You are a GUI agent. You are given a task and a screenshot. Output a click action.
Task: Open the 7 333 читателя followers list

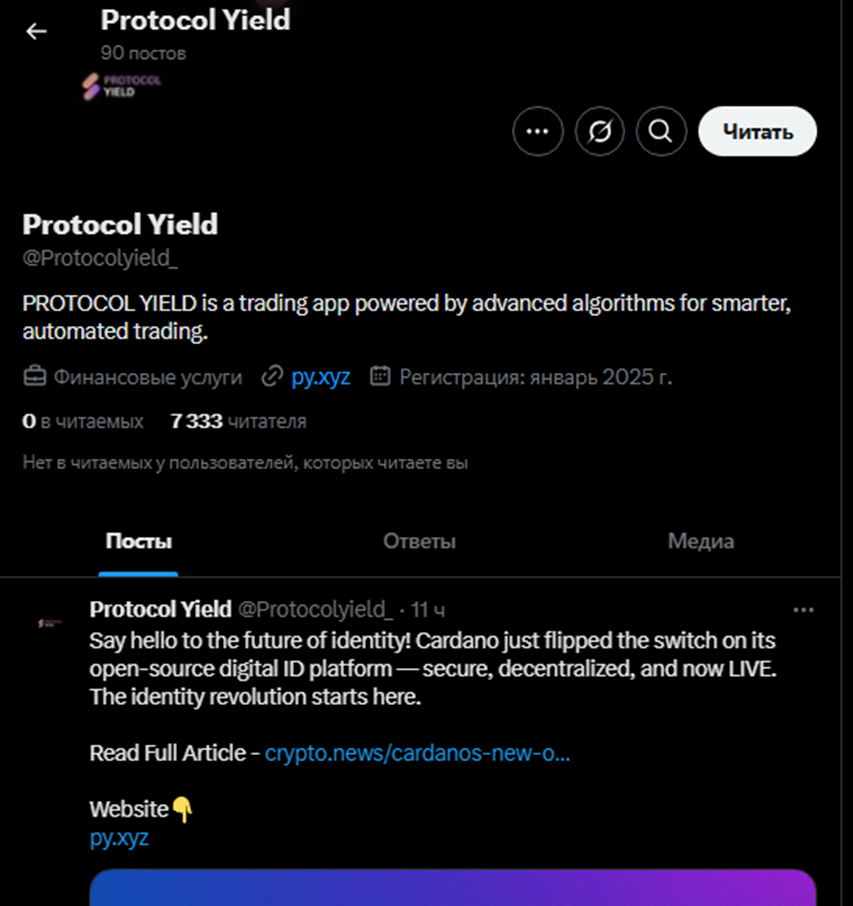click(238, 421)
